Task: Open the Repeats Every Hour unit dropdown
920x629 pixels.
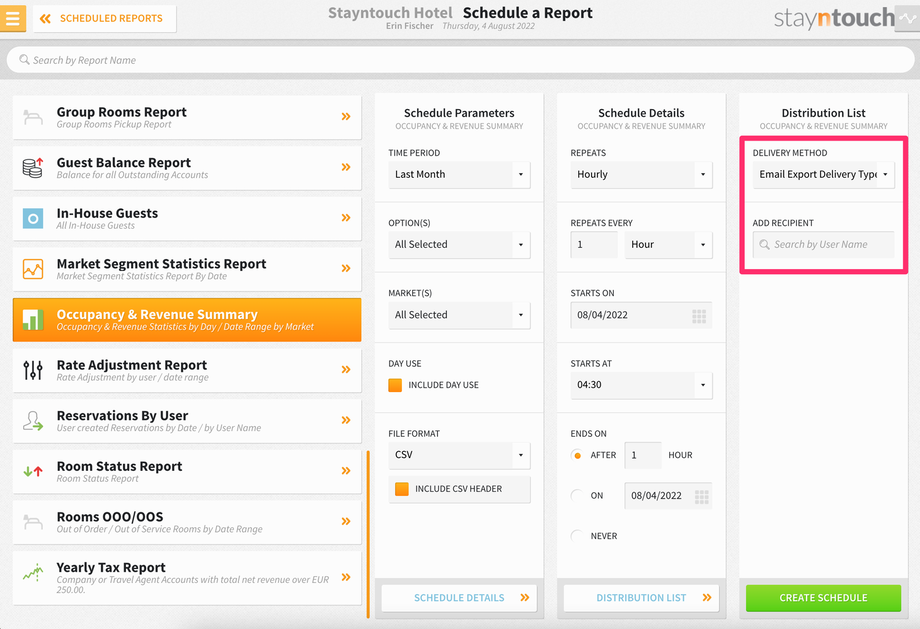Action: tap(668, 245)
